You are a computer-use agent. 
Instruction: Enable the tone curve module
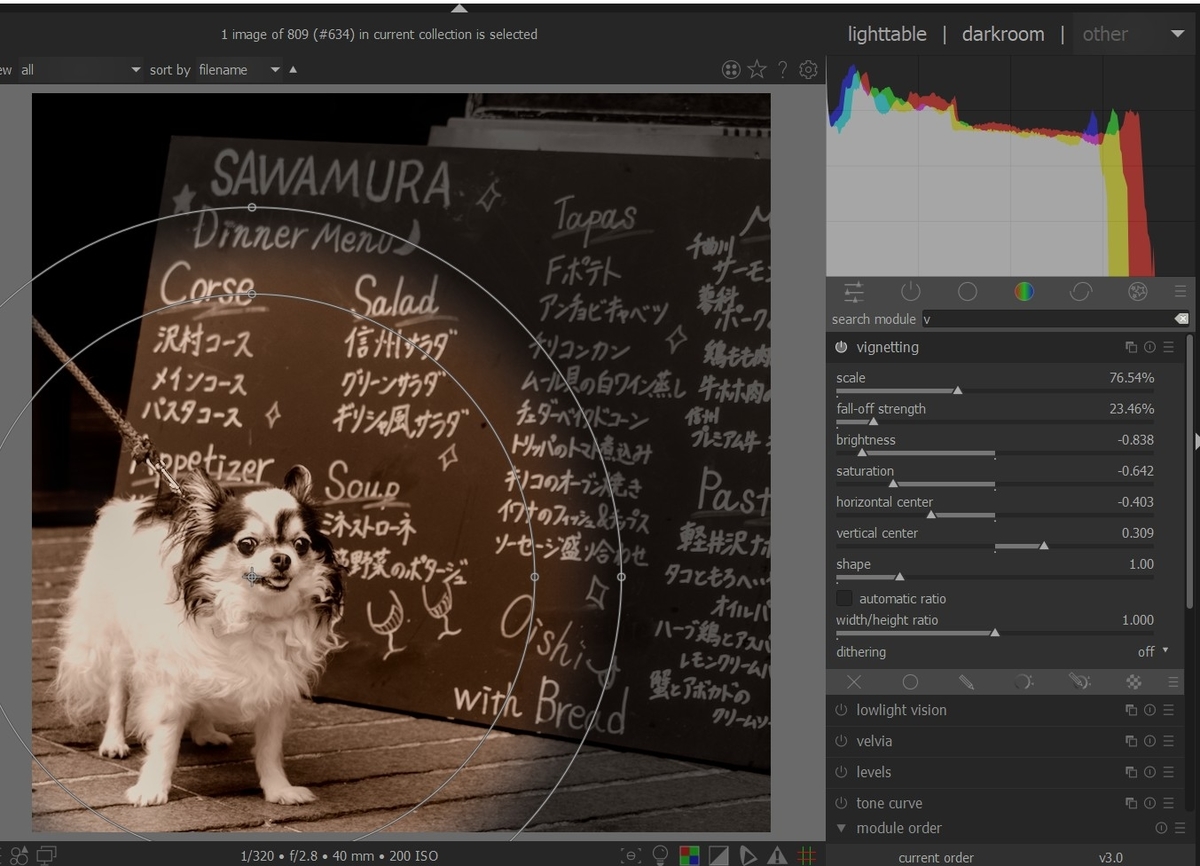841,803
